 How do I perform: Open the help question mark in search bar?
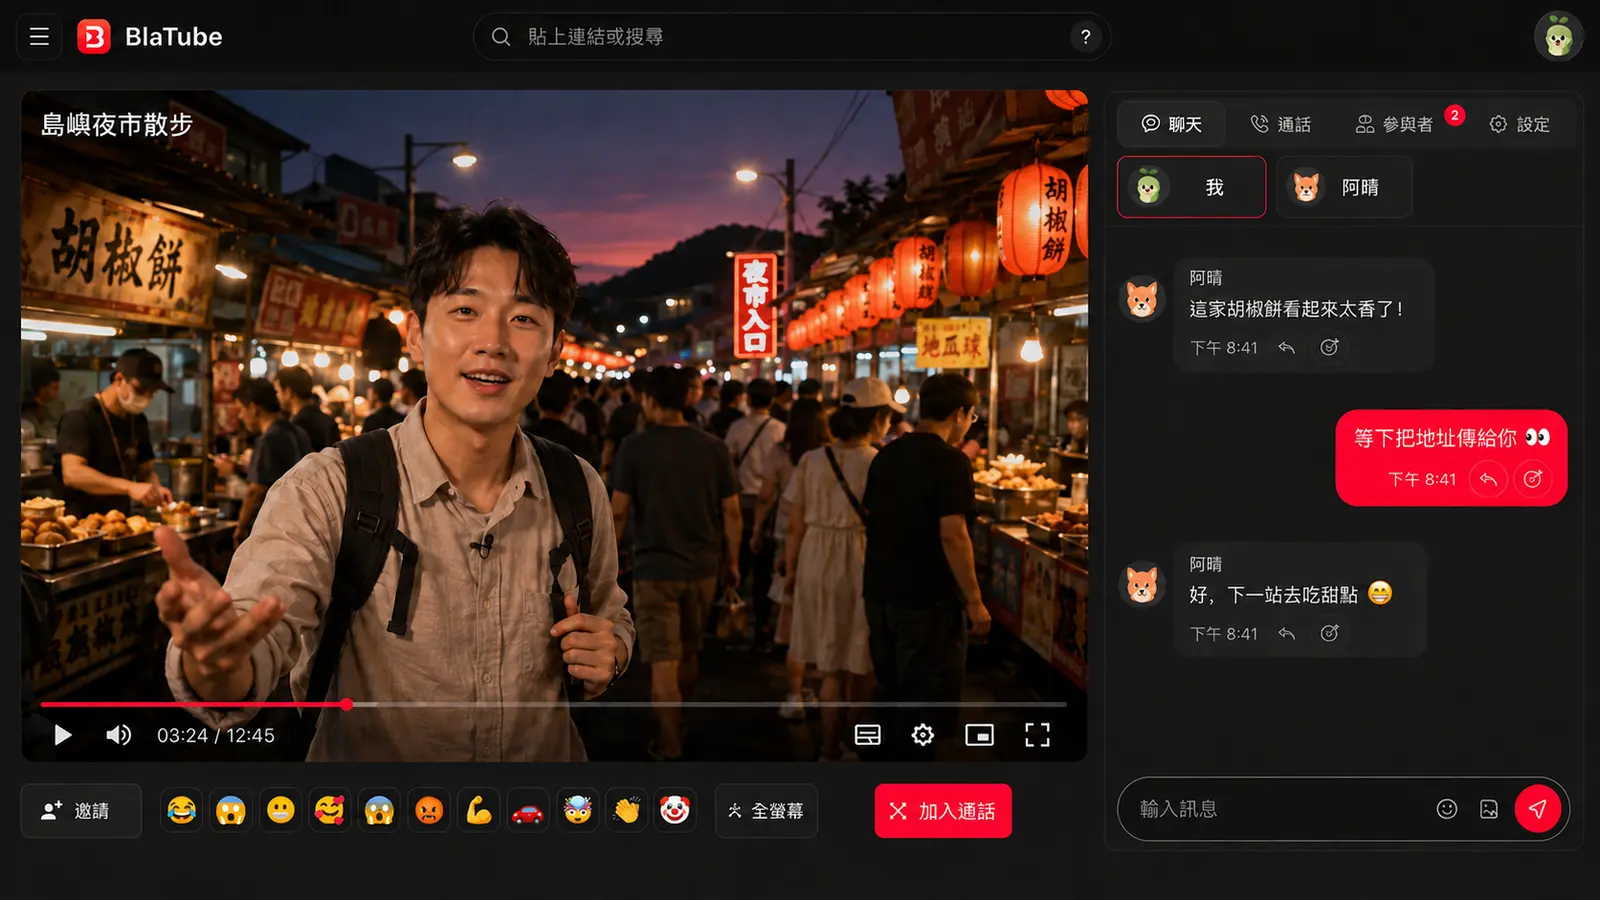click(1085, 37)
